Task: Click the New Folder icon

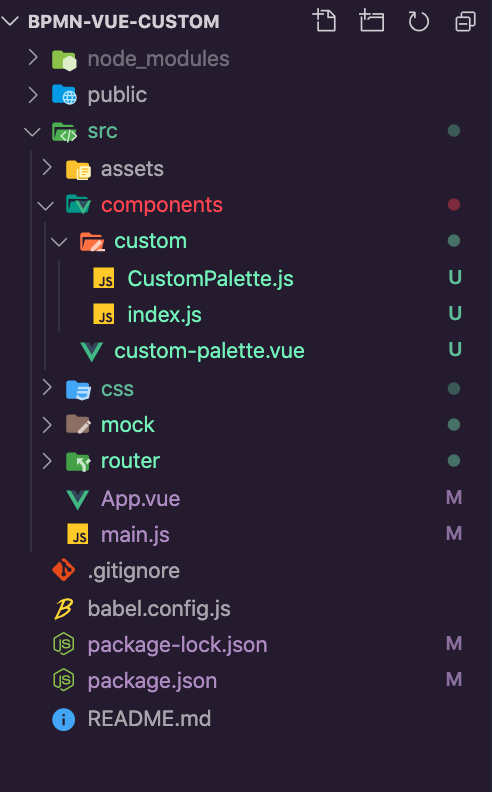Action: click(x=371, y=21)
